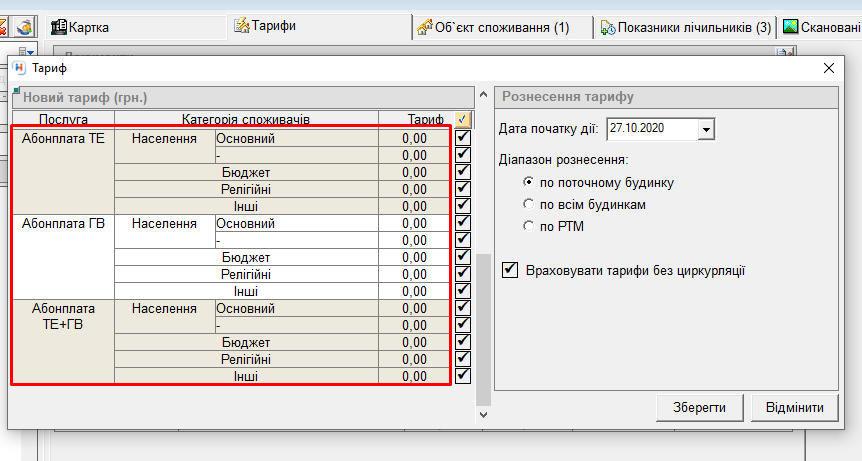Click the select-all checkmark icon in table header
Viewport: 862px width, 461px height.
pyautogui.click(x=462, y=119)
